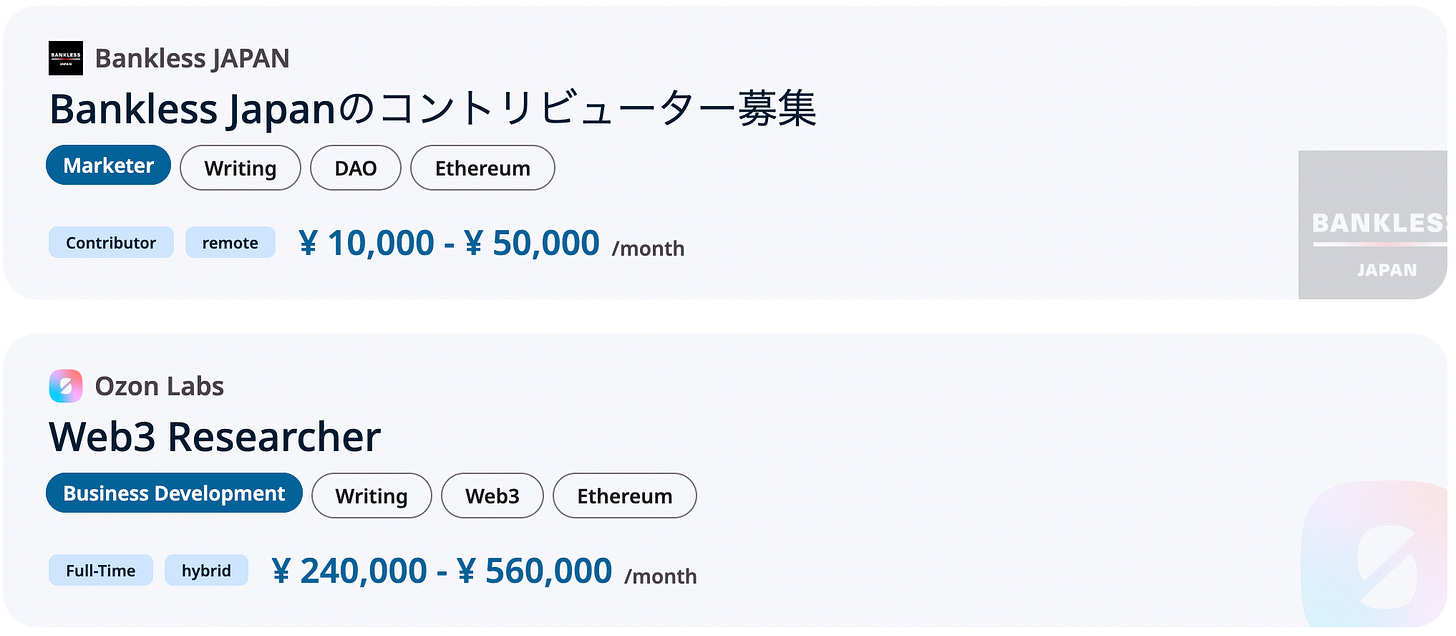Image resolution: width=1456 pixels, height=636 pixels.
Task: Open the Bankless Japan contributor job title
Action: (432, 108)
